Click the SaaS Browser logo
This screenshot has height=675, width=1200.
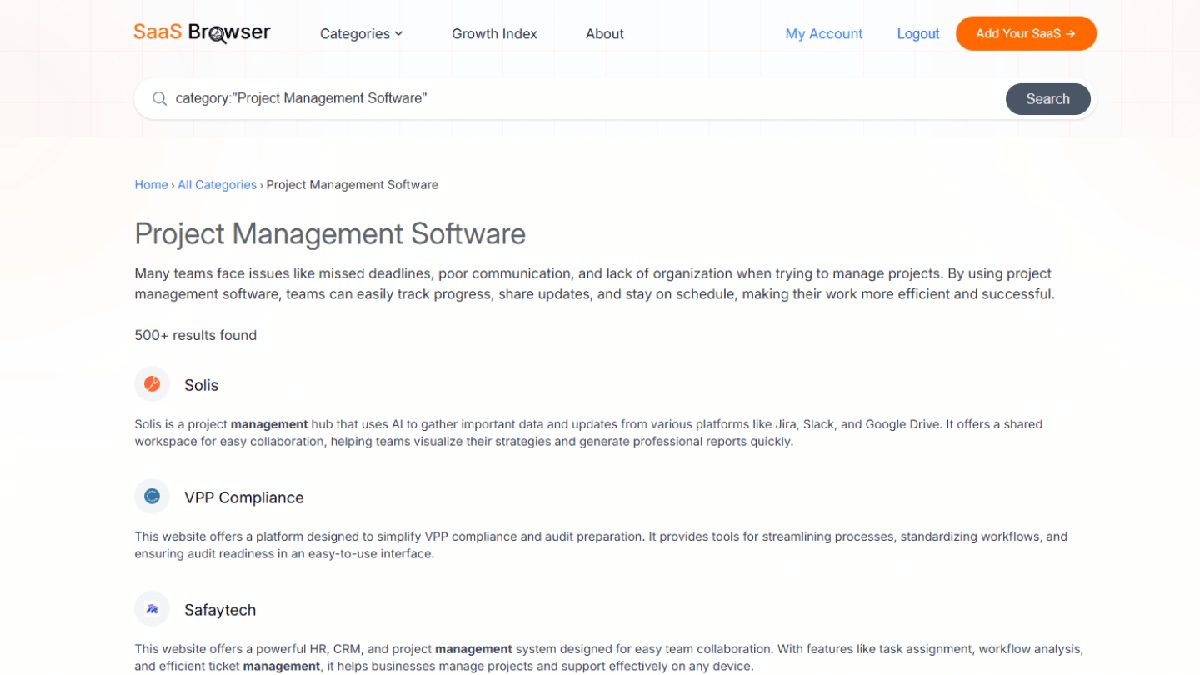(201, 32)
